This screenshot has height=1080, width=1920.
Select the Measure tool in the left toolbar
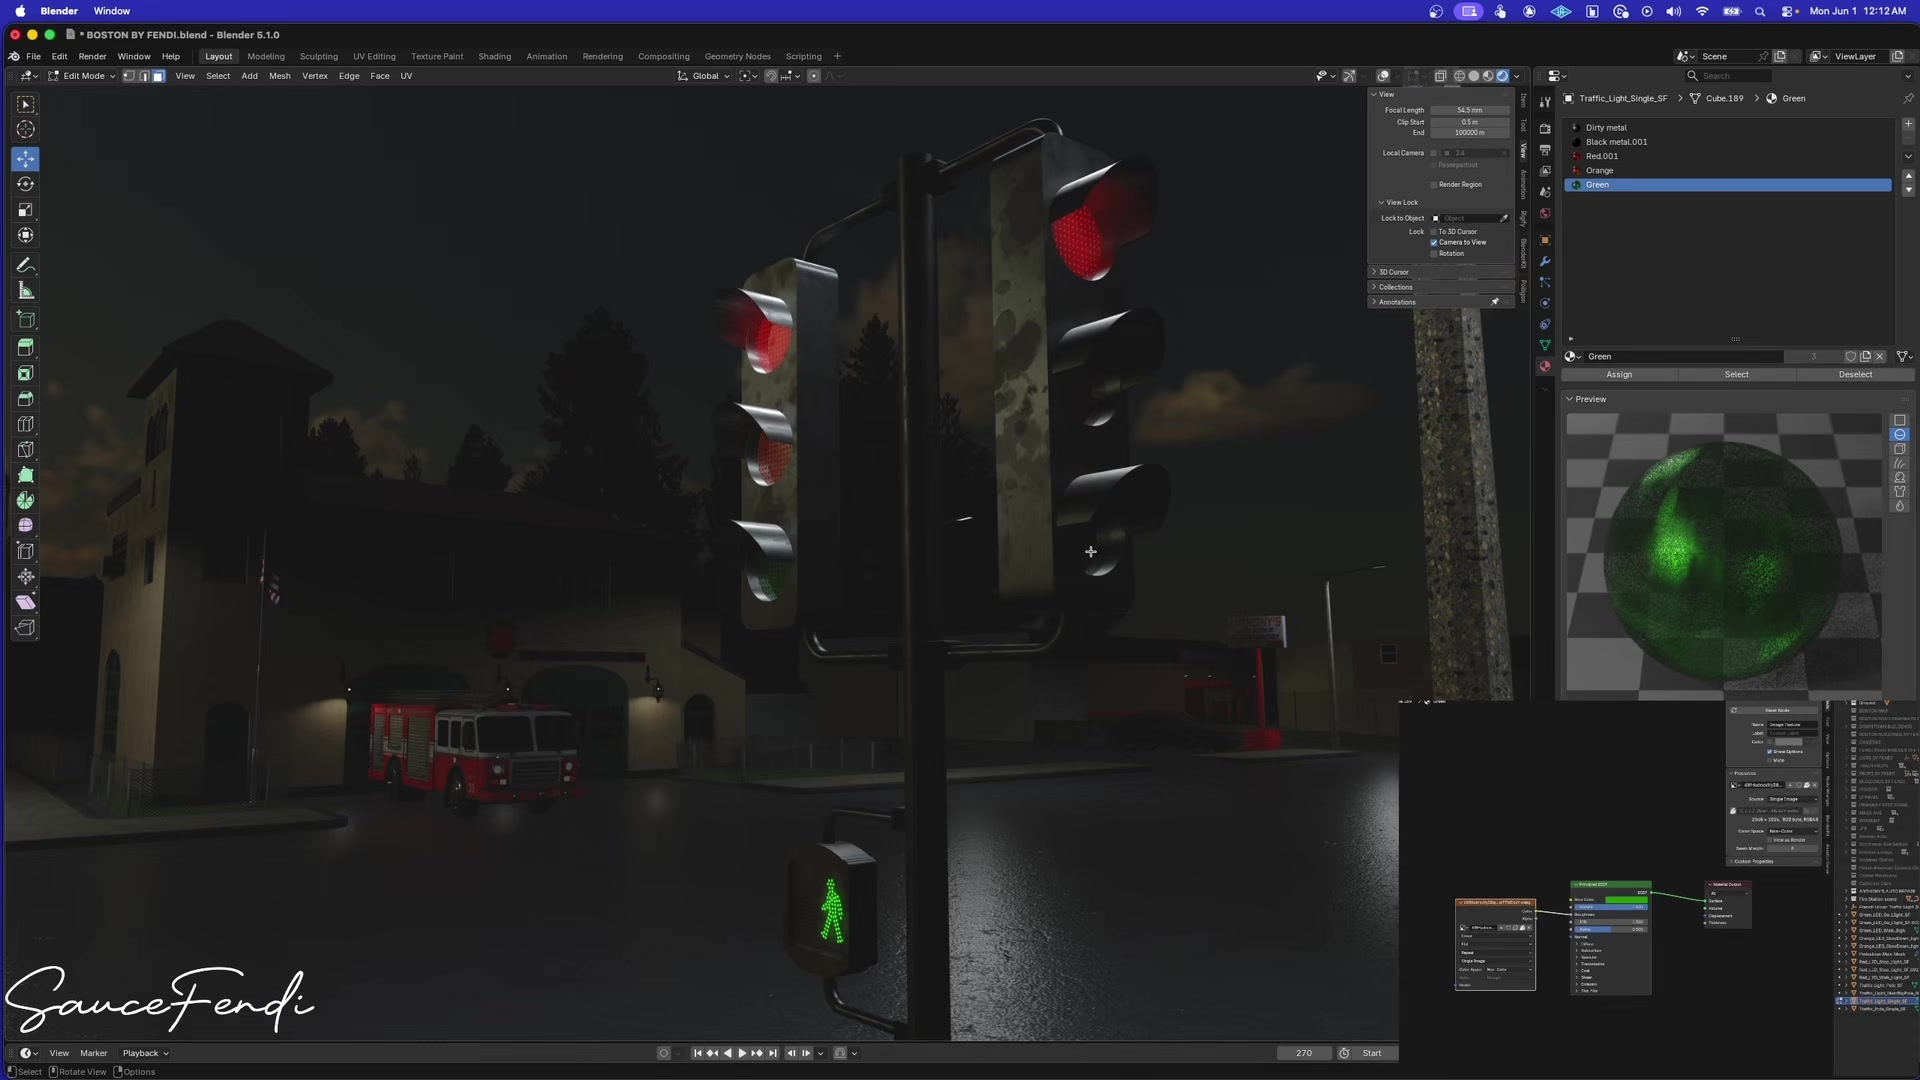(x=26, y=291)
